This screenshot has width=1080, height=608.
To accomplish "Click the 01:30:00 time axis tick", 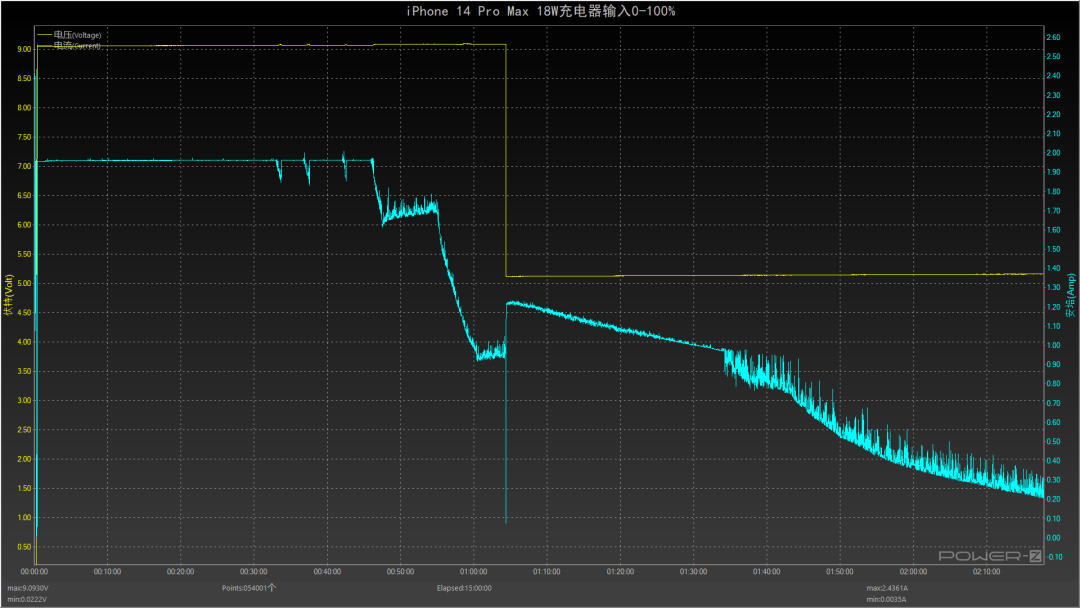I will click(x=693, y=572).
